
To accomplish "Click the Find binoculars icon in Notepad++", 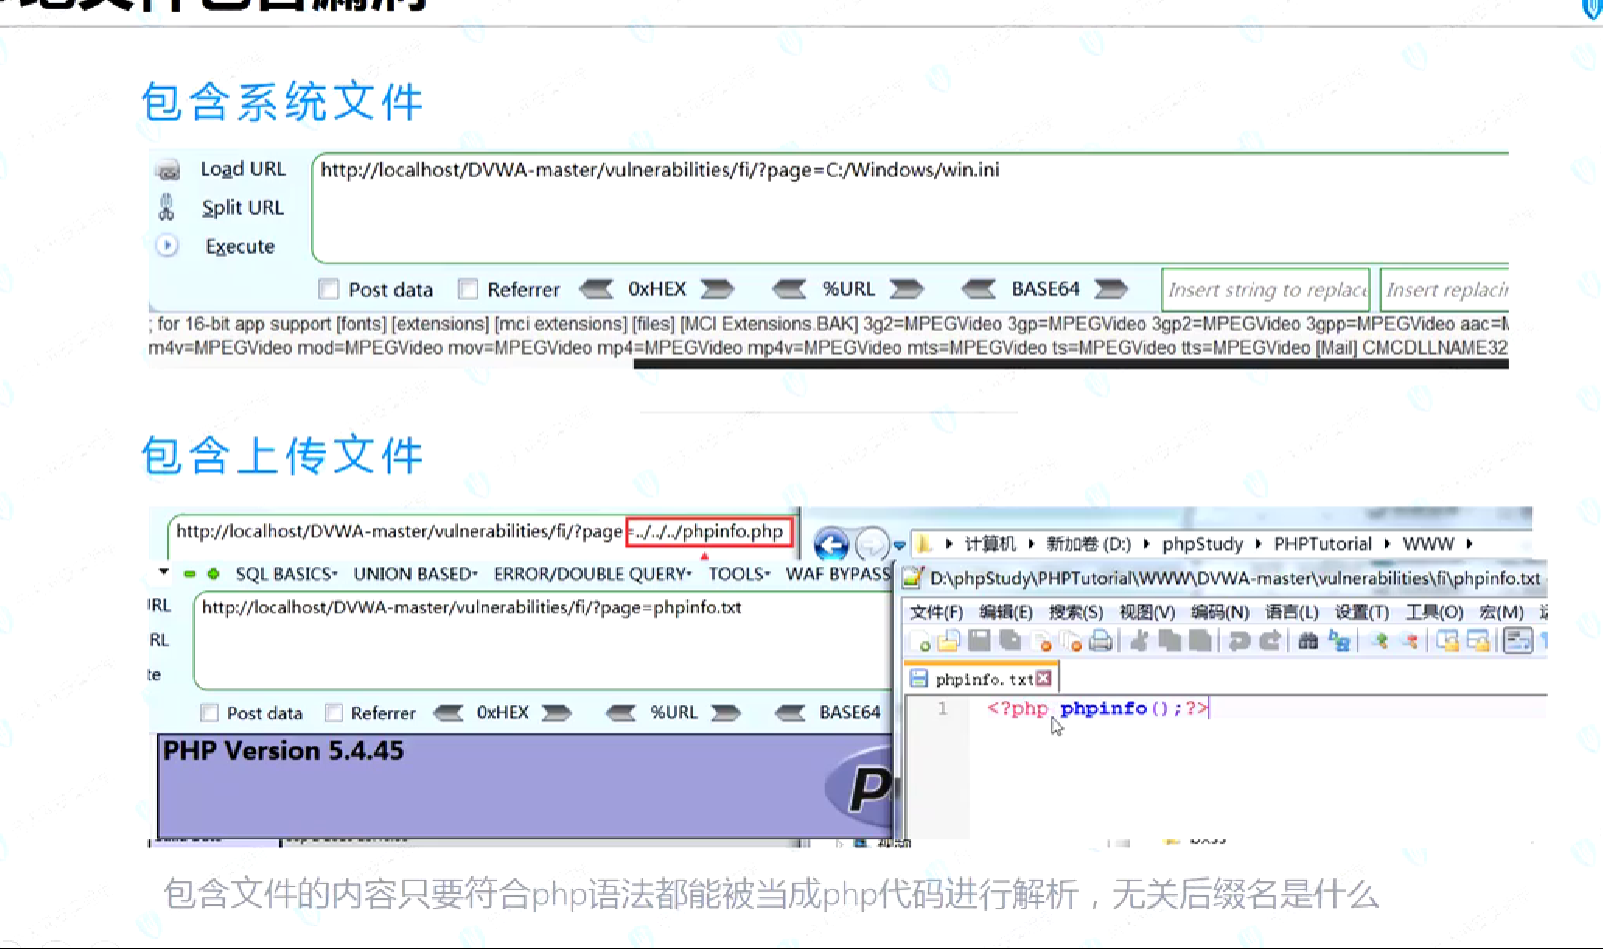I will pyautogui.click(x=1308, y=640).
